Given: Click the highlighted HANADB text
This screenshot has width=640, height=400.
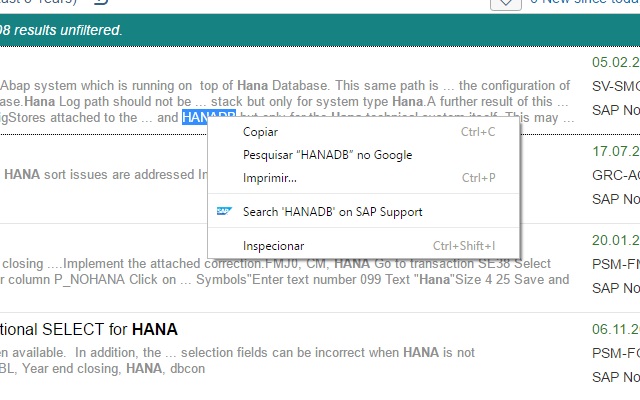Looking at the screenshot, I should pos(209,117).
